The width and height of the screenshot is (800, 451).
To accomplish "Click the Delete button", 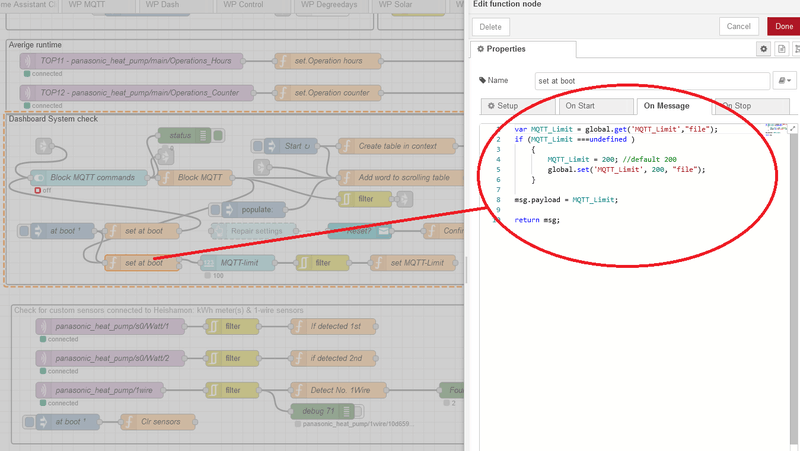I will click(x=490, y=26).
